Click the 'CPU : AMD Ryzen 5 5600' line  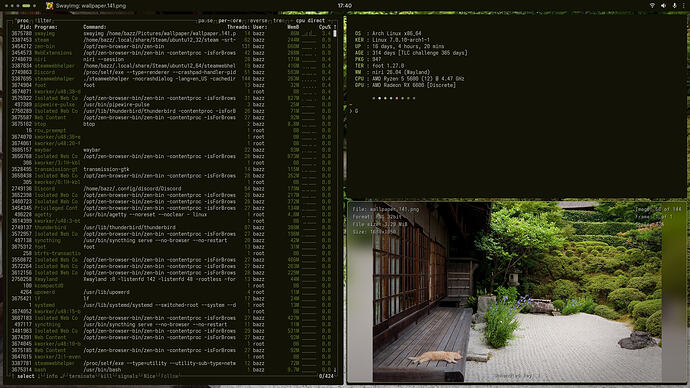coord(409,79)
